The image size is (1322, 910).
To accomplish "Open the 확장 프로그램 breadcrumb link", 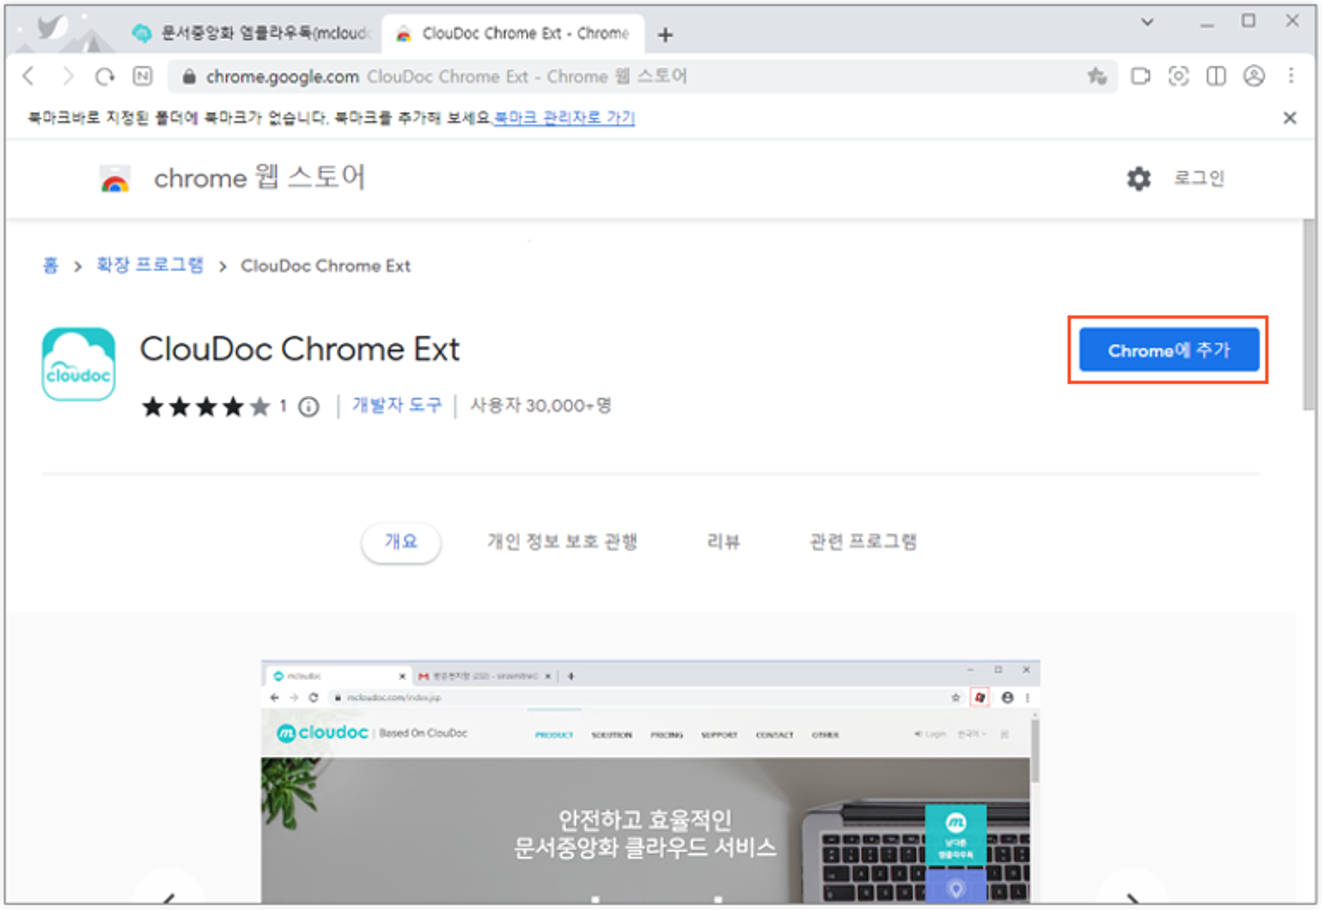I will 150,265.
